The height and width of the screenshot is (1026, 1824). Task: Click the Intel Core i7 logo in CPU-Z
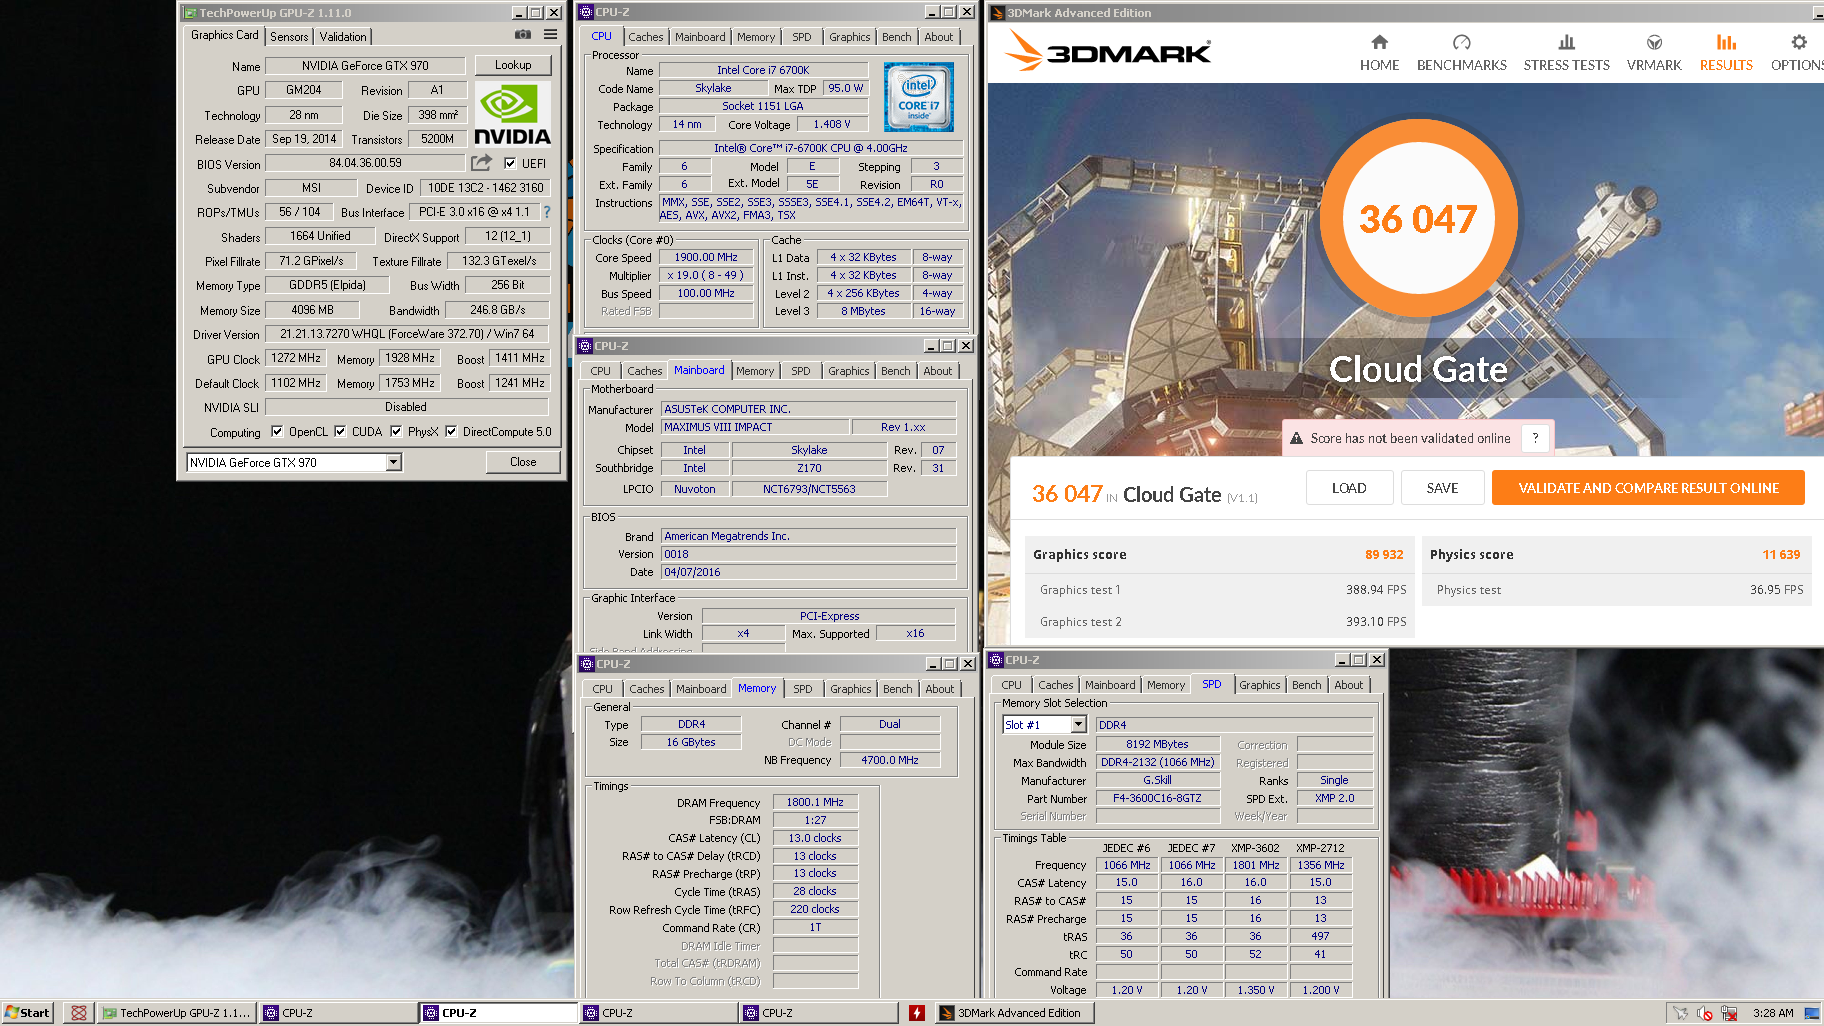point(918,97)
